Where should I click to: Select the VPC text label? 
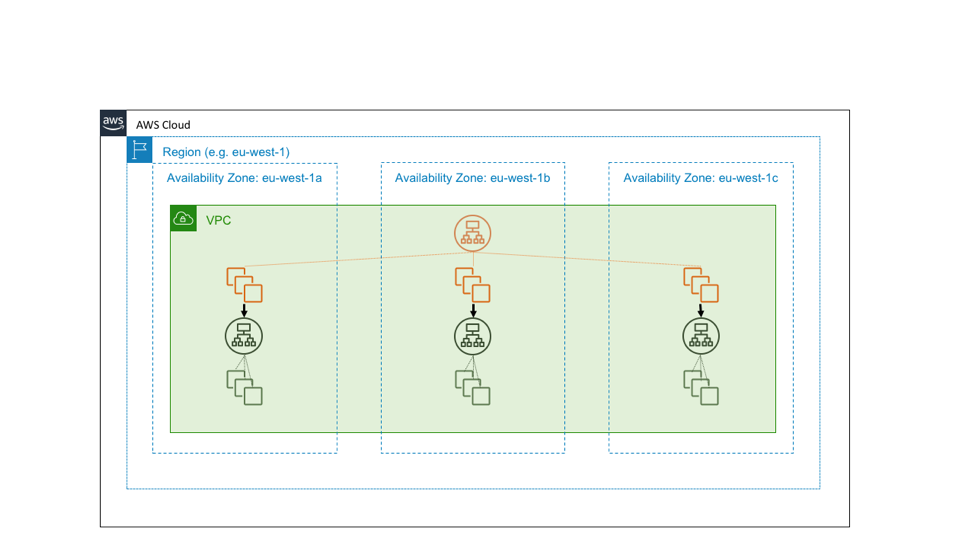click(x=218, y=220)
